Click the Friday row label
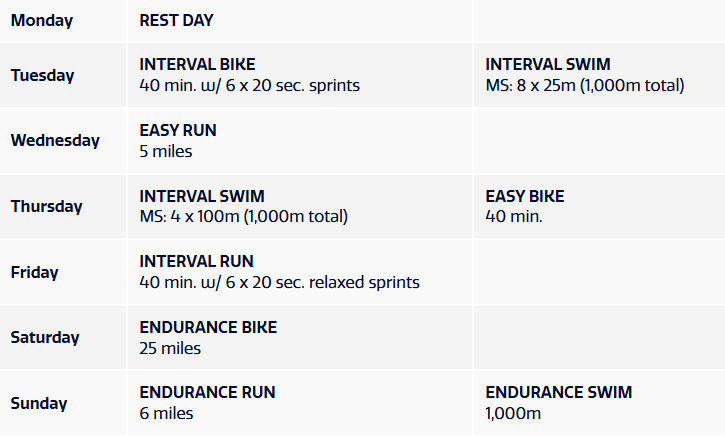Image resolution: width=725 pixels, height=436 pixels. pyautogui.click(x=35, y=272)
